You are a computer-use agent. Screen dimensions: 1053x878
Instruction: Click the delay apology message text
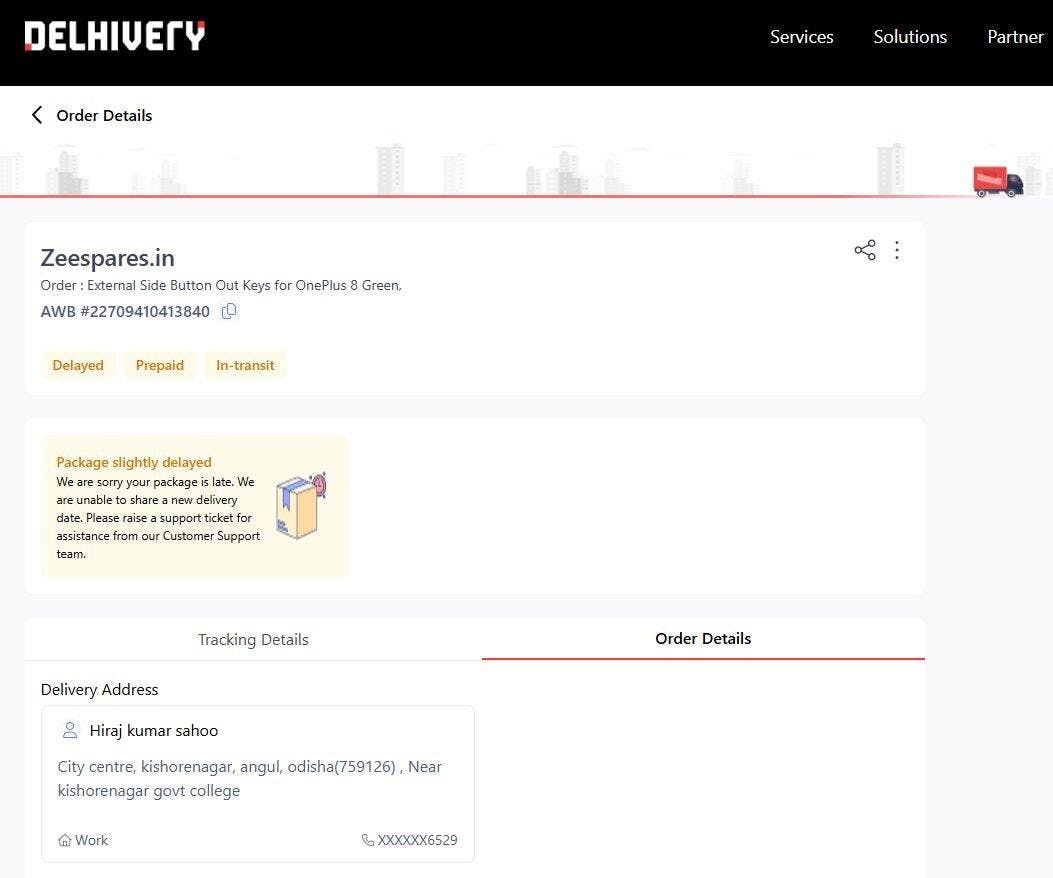point(158,518)
